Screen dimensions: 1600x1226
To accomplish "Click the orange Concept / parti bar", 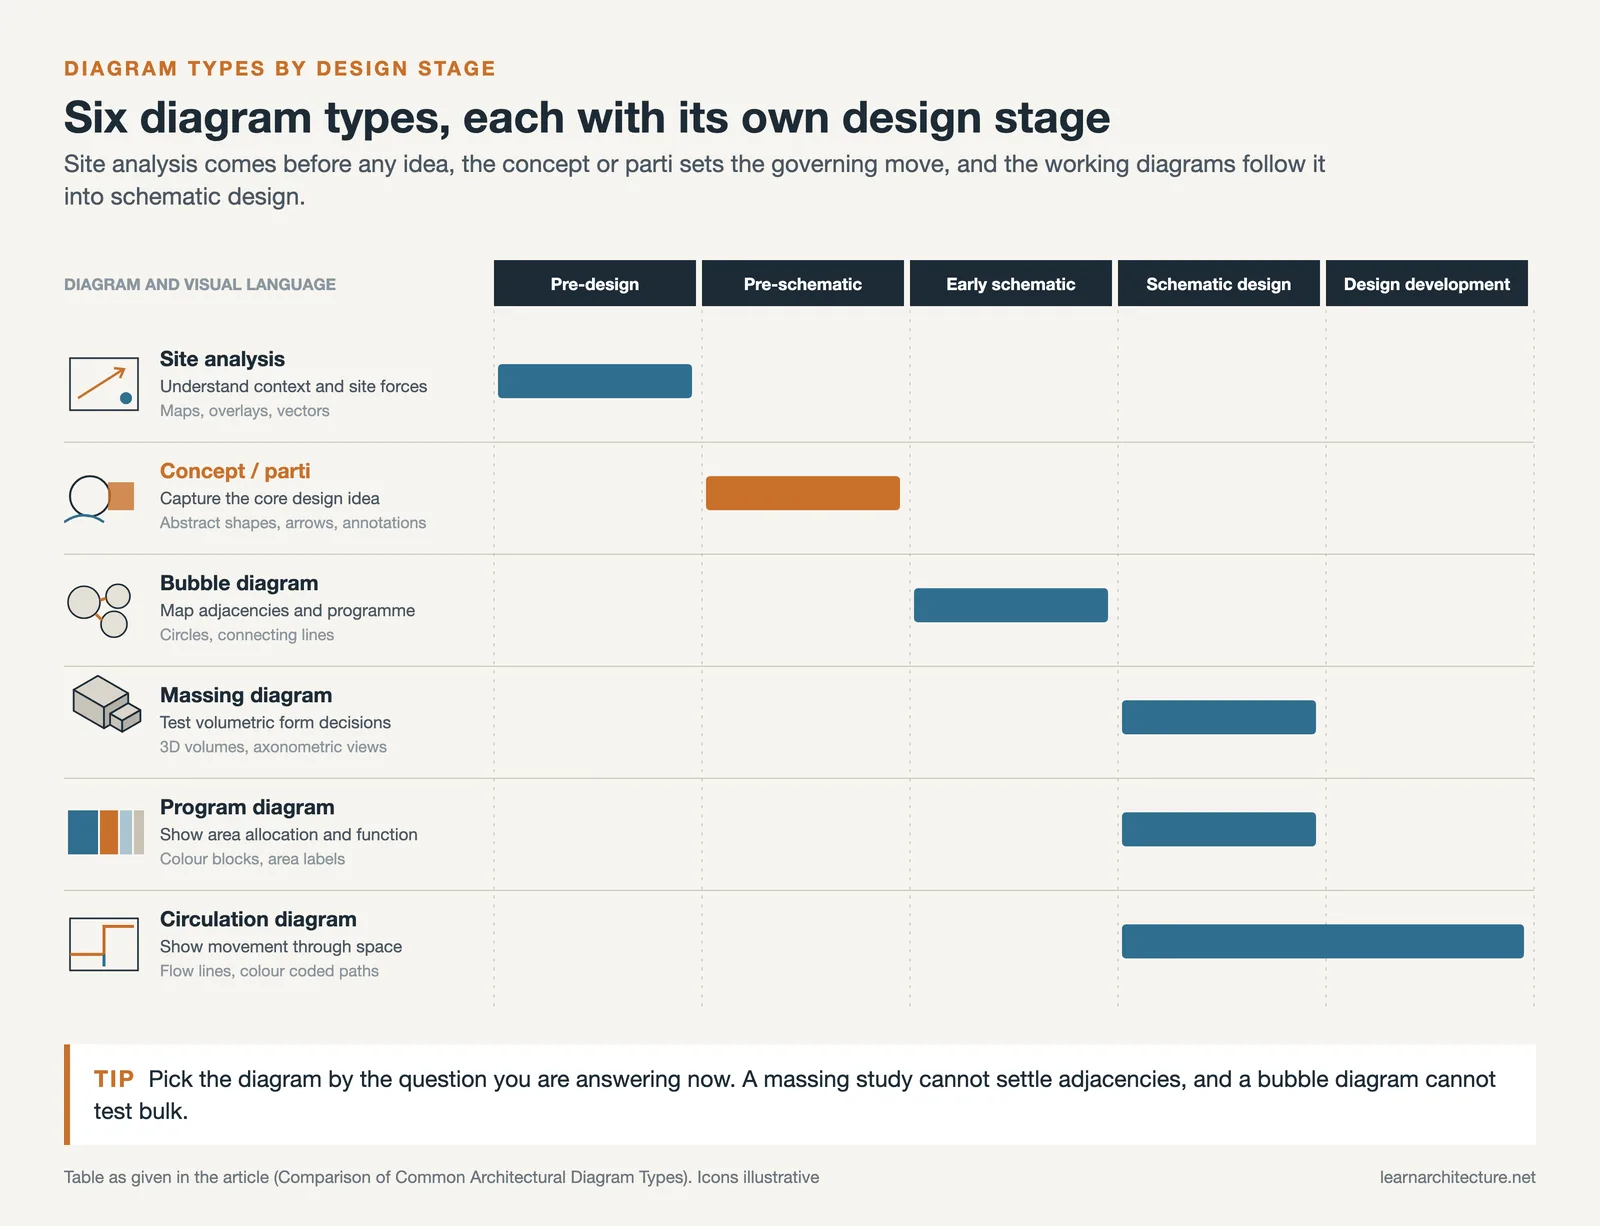I will (803, 493).
